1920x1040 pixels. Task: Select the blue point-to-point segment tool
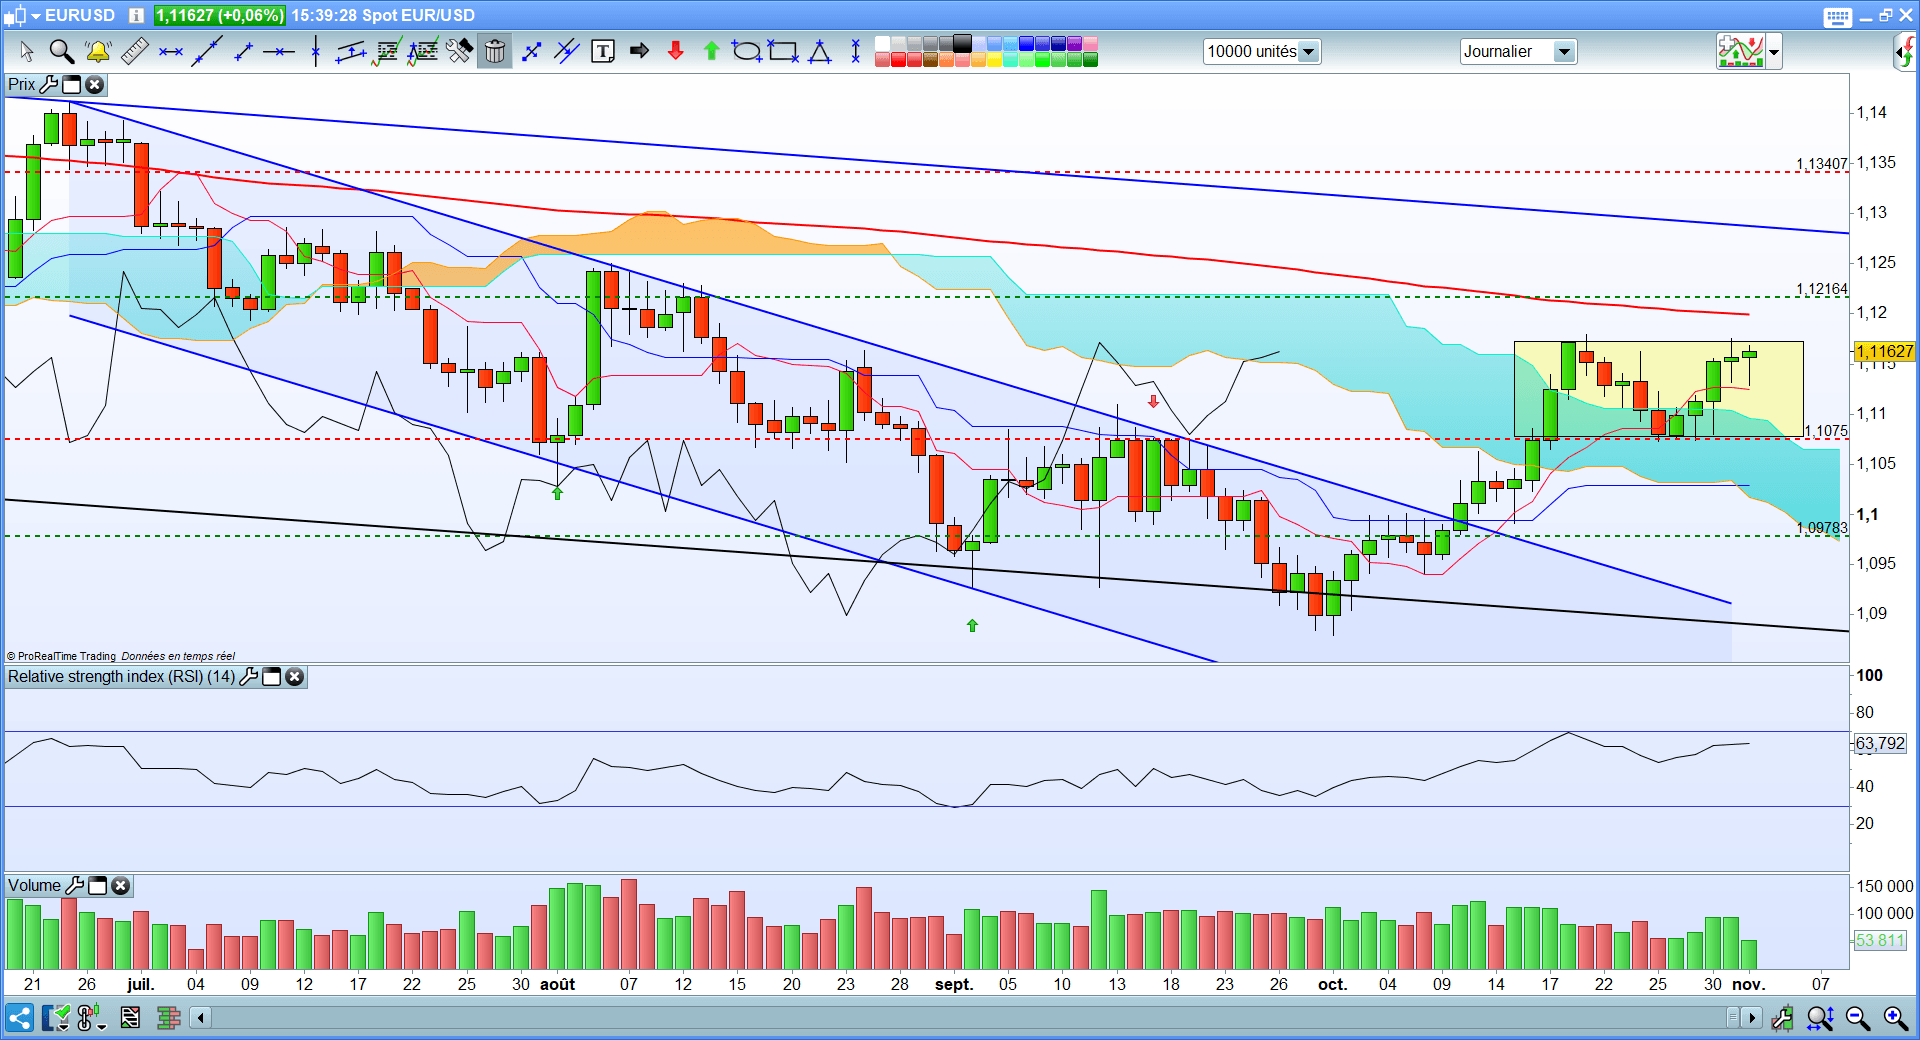531,51
